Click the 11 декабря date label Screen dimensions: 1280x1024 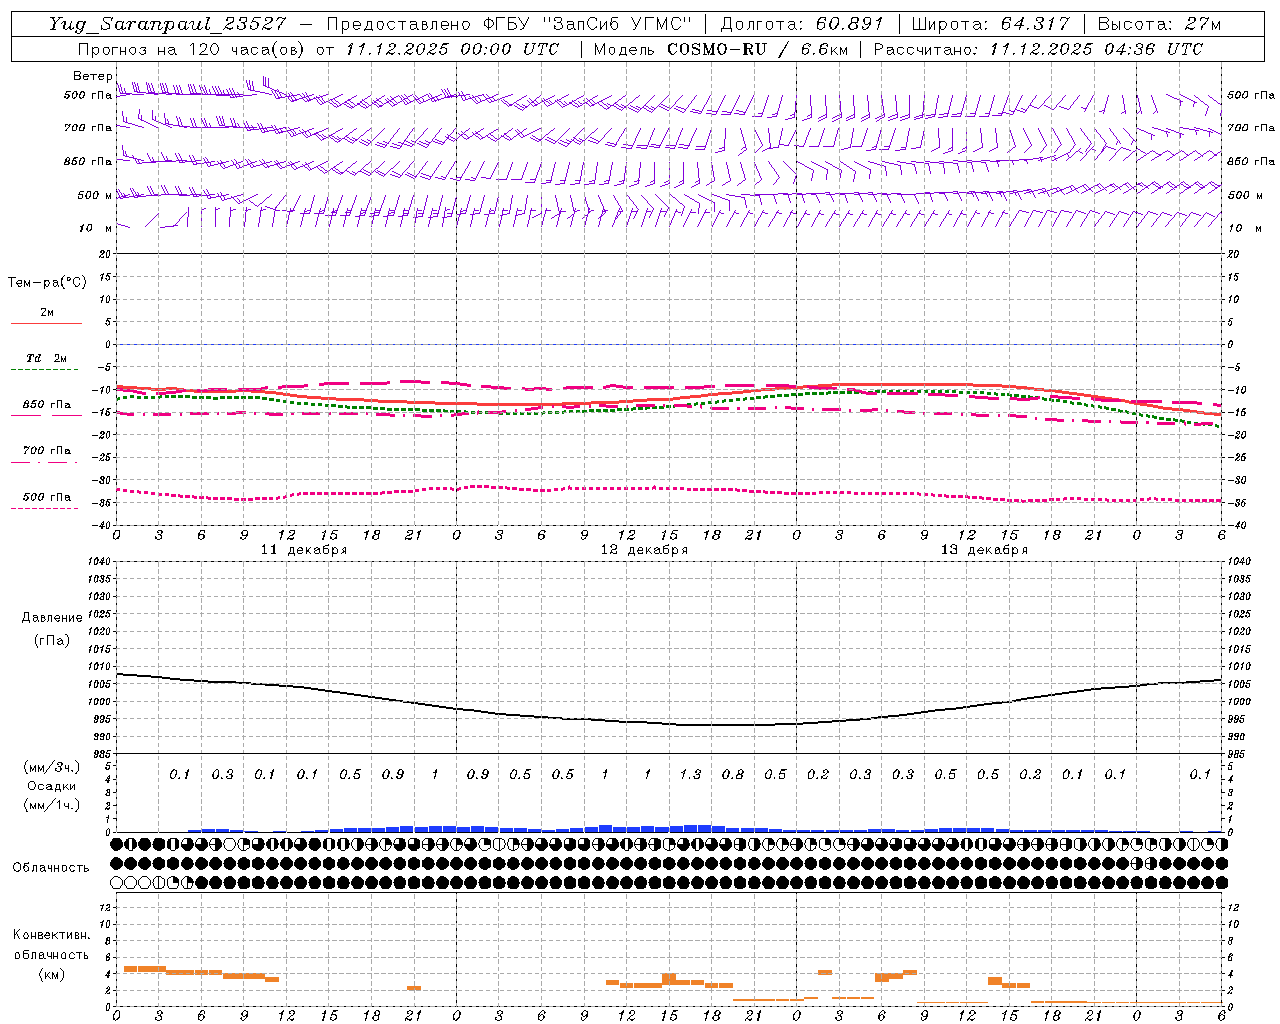pyautogui.click(x=304, y=550)
